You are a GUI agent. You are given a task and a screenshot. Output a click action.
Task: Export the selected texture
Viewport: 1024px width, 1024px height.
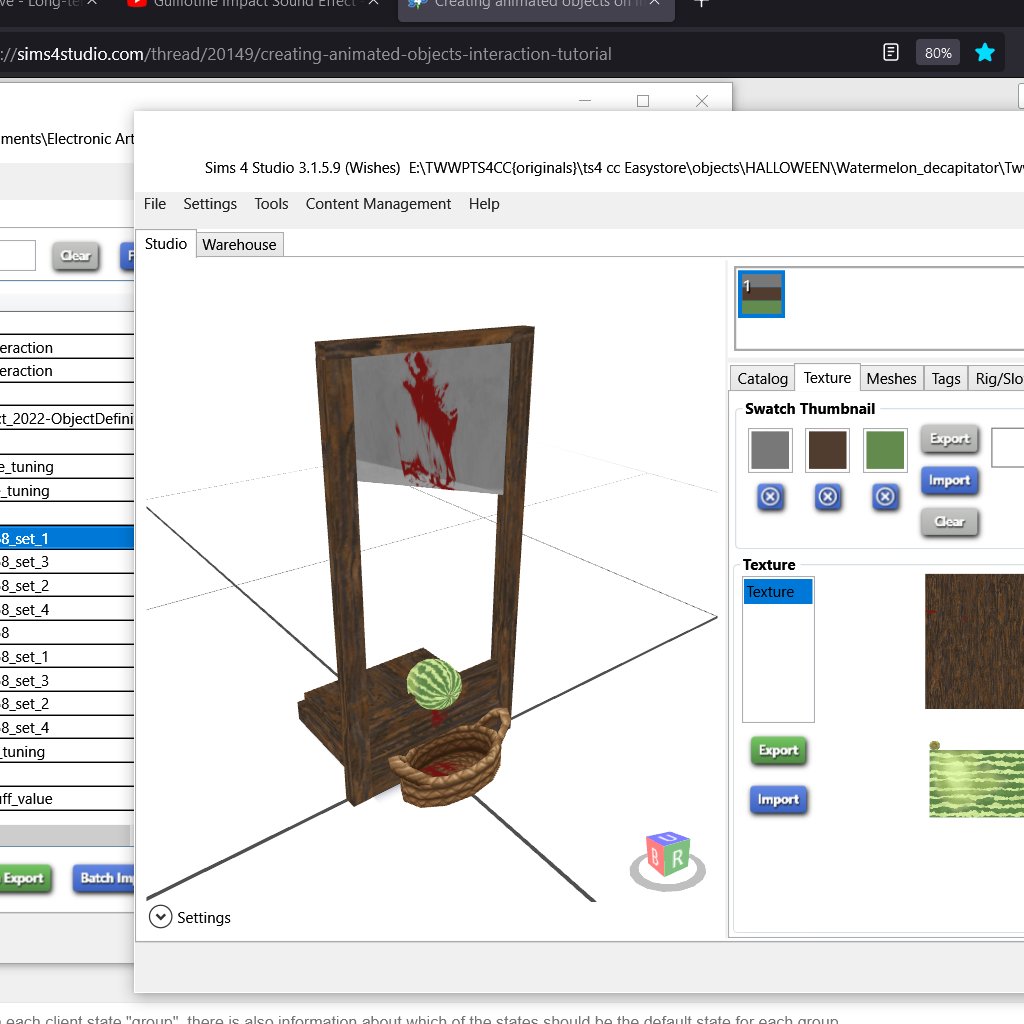pyautogui.click(x=778, y=750)
